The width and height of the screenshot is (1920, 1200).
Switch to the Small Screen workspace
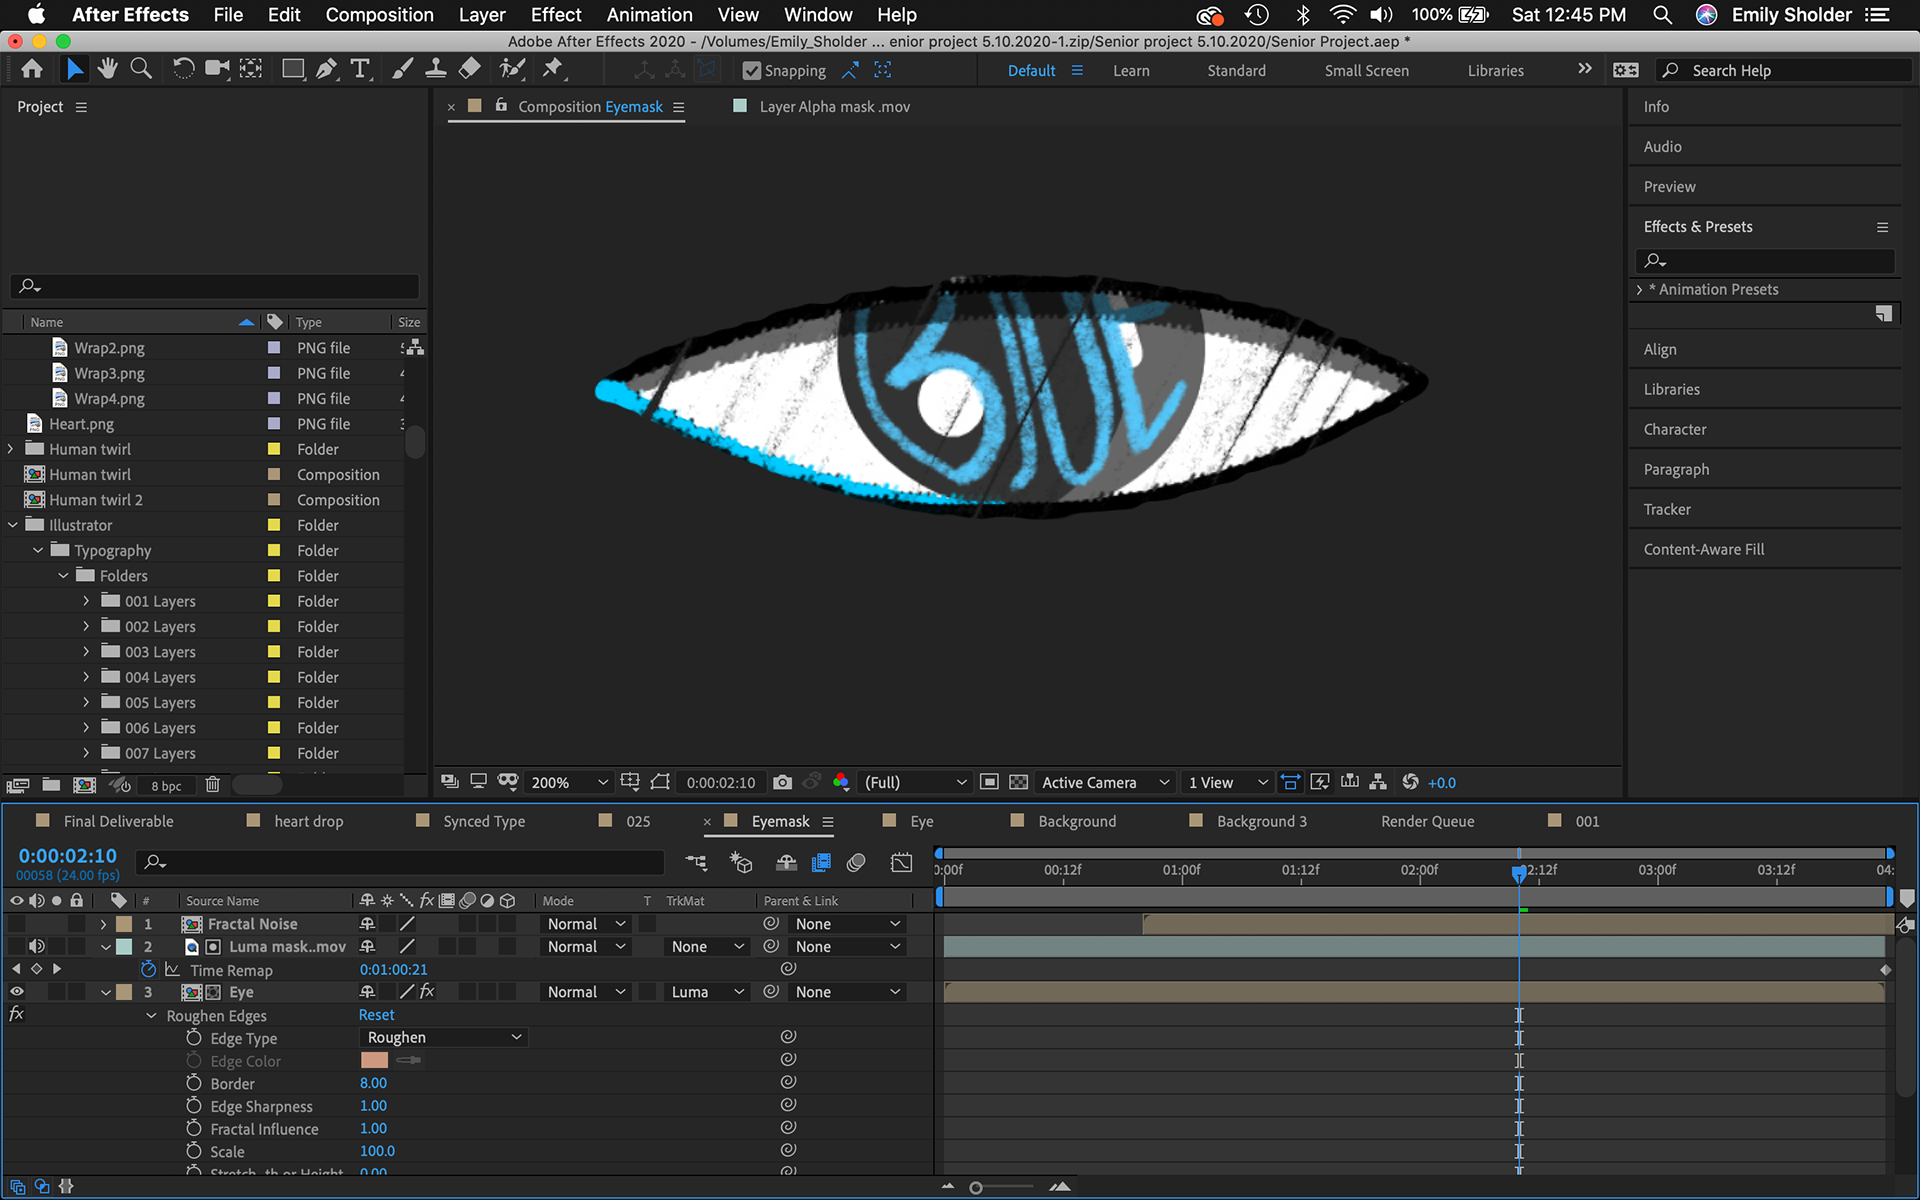1366,71
